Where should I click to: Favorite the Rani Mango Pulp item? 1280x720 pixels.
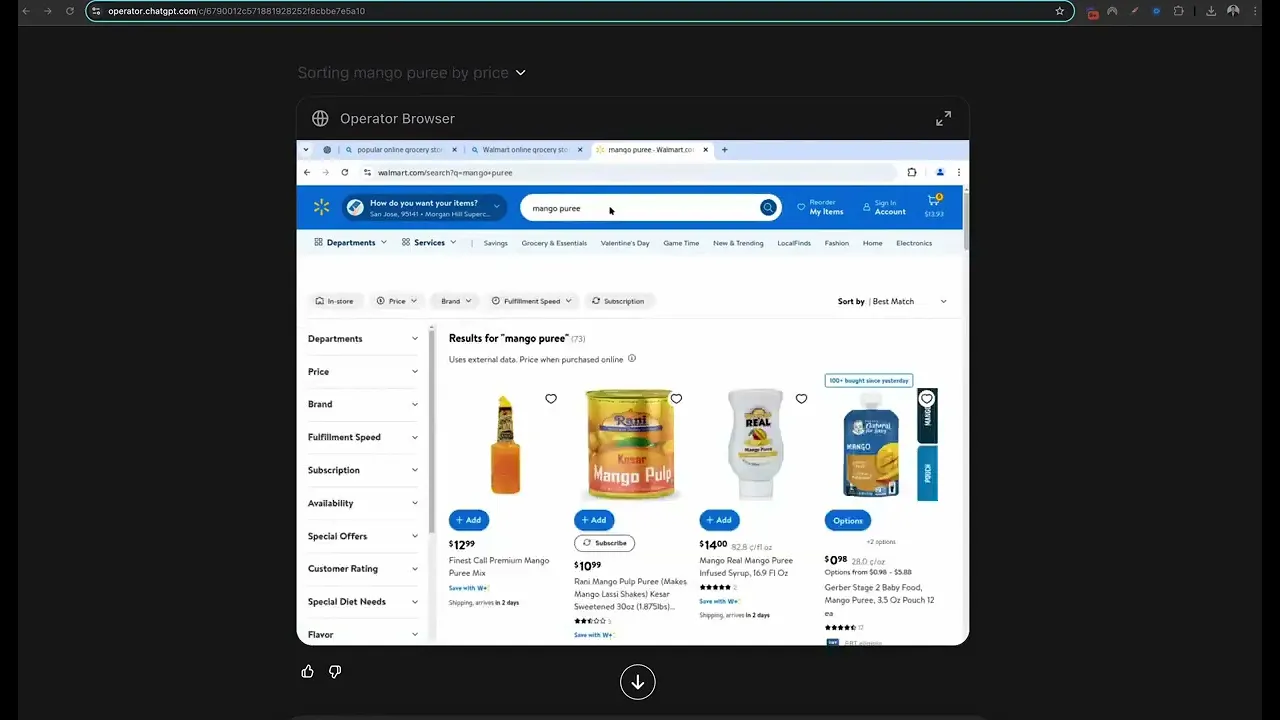click(676, 399)
